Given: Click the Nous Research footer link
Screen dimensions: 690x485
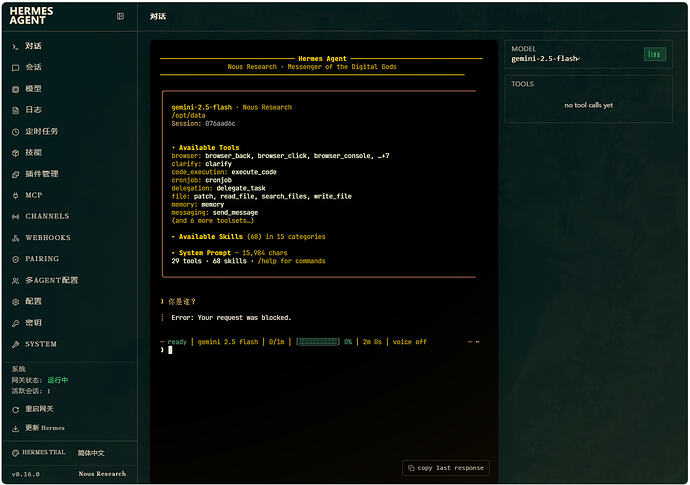Looking at the screenshot, I should click(102, 474).
